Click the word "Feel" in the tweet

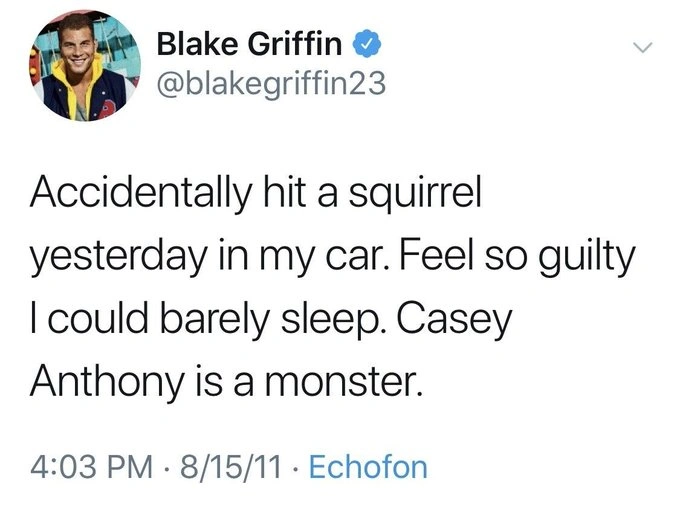[427, 257]
